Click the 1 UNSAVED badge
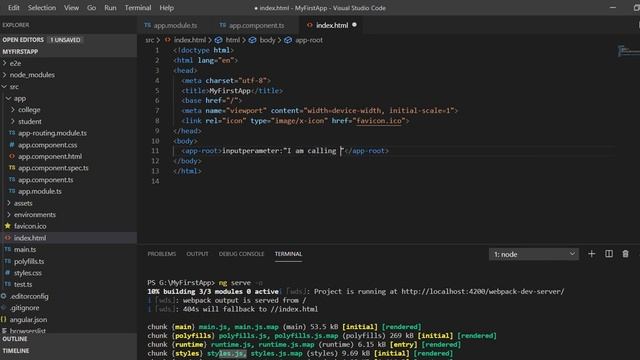This screenshot has width=640, height=360. [65, 40]
